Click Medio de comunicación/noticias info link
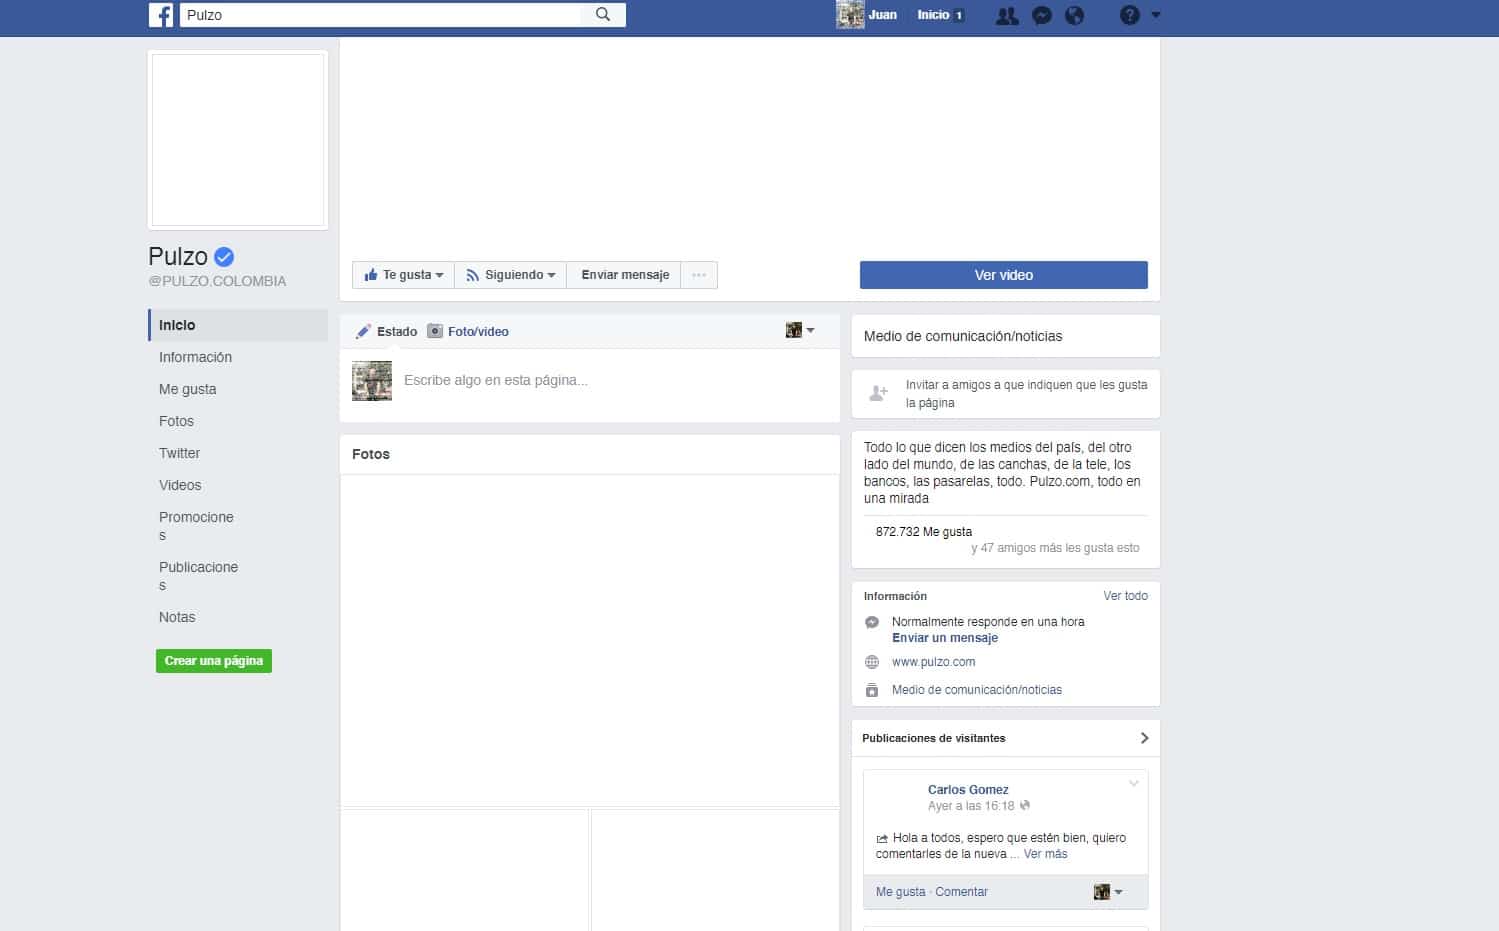This screenshot has height=931, width=1499. (x=977, y=690)
